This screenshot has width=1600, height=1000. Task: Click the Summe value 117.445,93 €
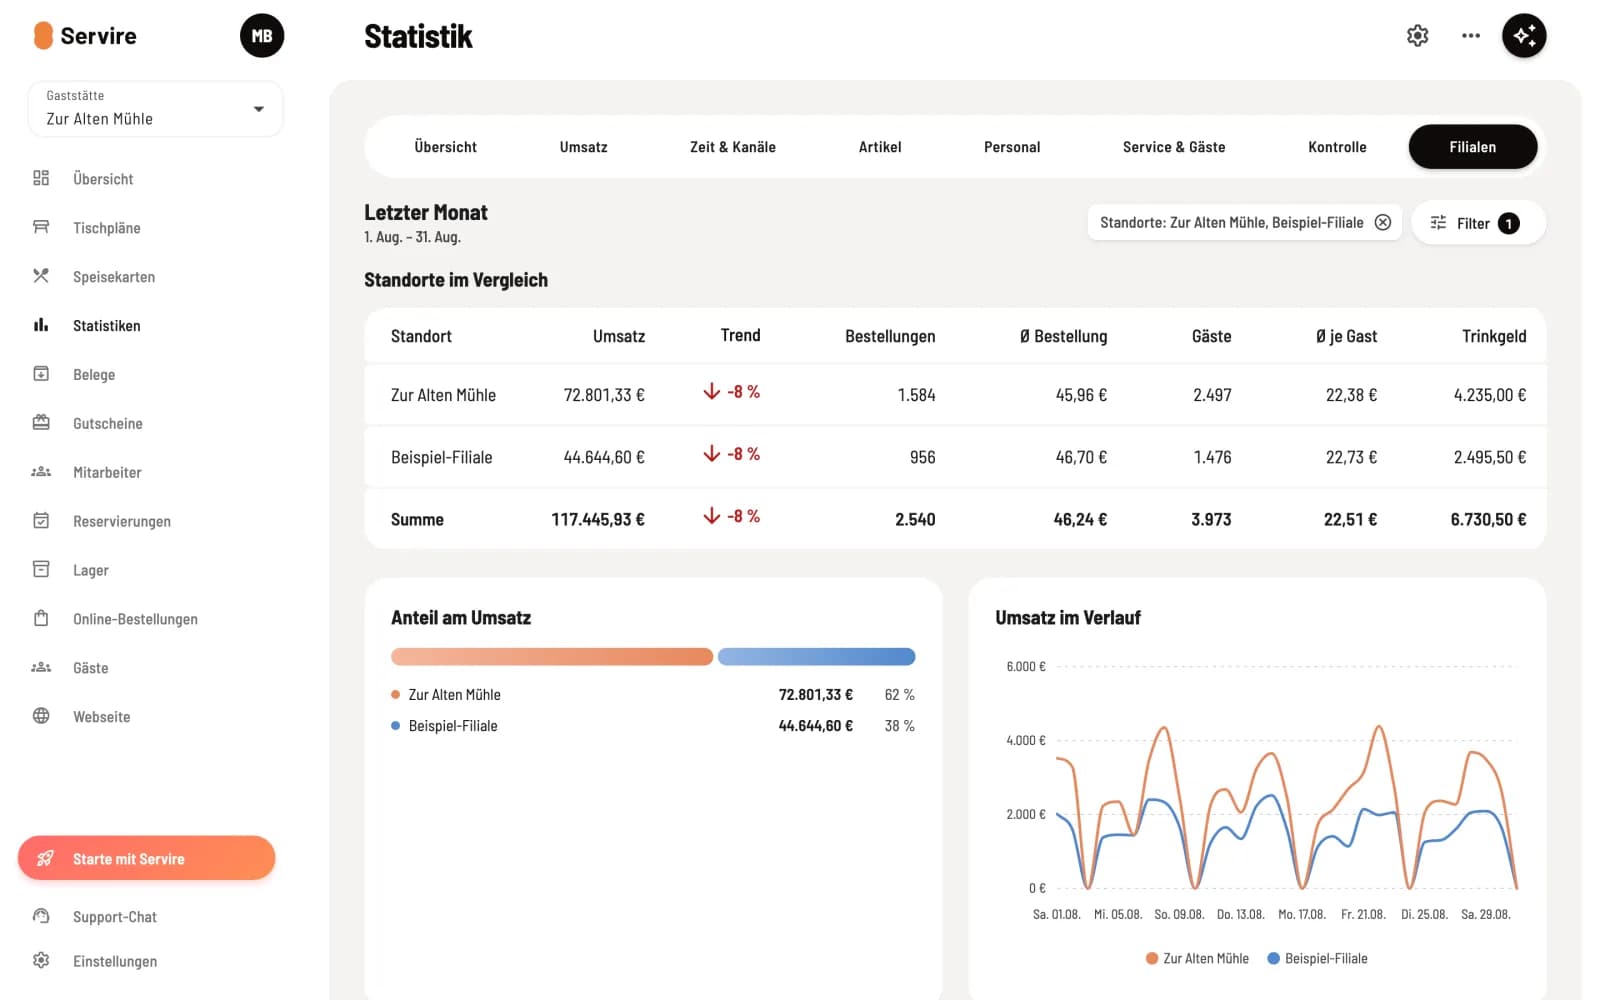[598, 519]
